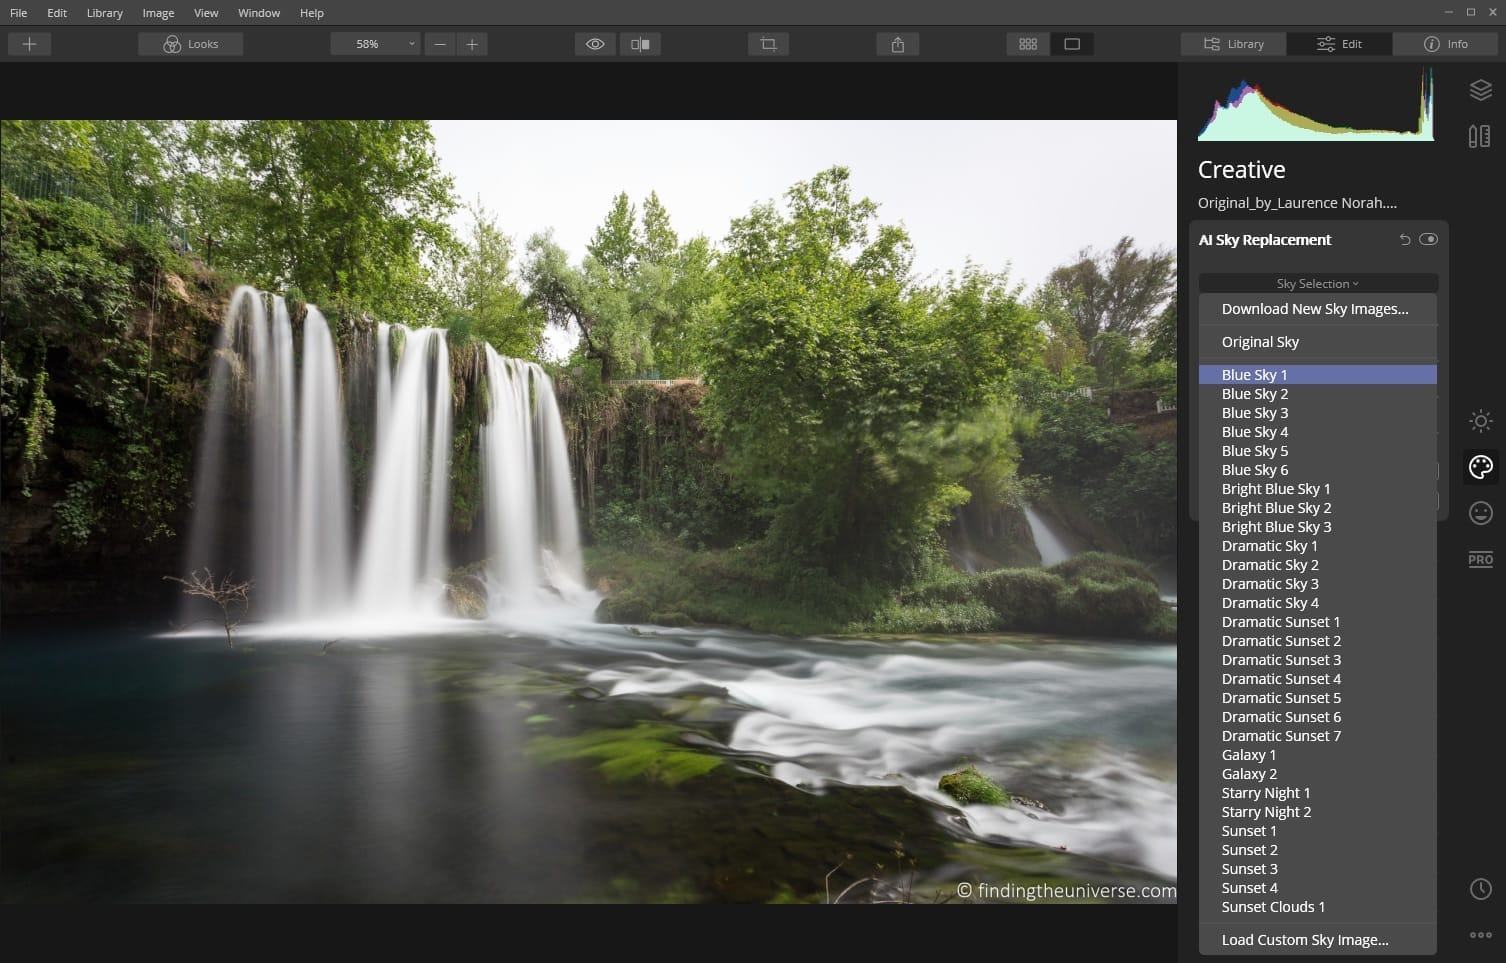Choose Dramatic Sunset 3 from the list

pos(1281,660)
